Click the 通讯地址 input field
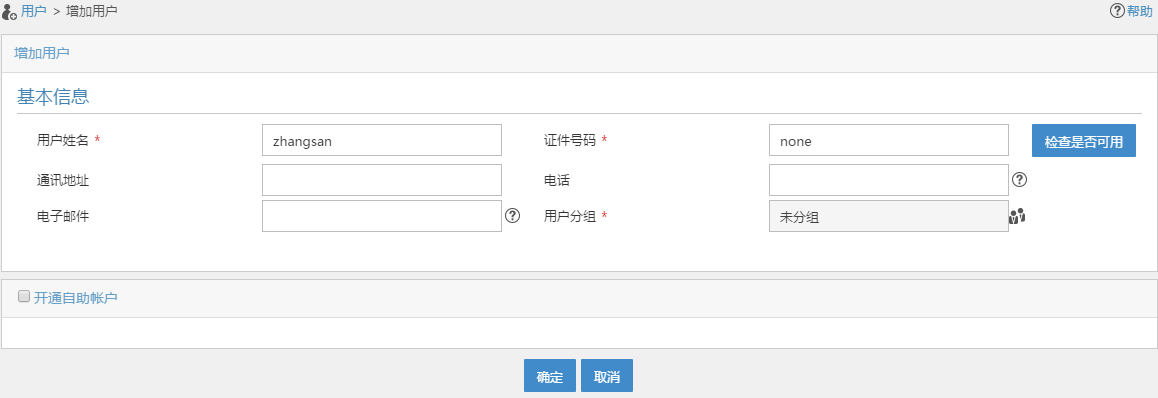The image size is (1158, 398). tap(382, 180)
